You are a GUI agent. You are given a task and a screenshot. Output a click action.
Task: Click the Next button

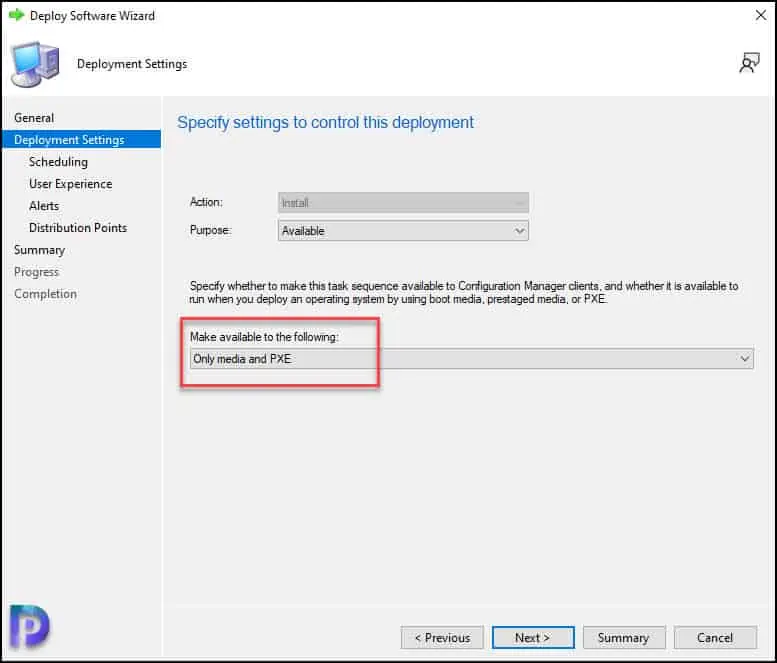533,638
